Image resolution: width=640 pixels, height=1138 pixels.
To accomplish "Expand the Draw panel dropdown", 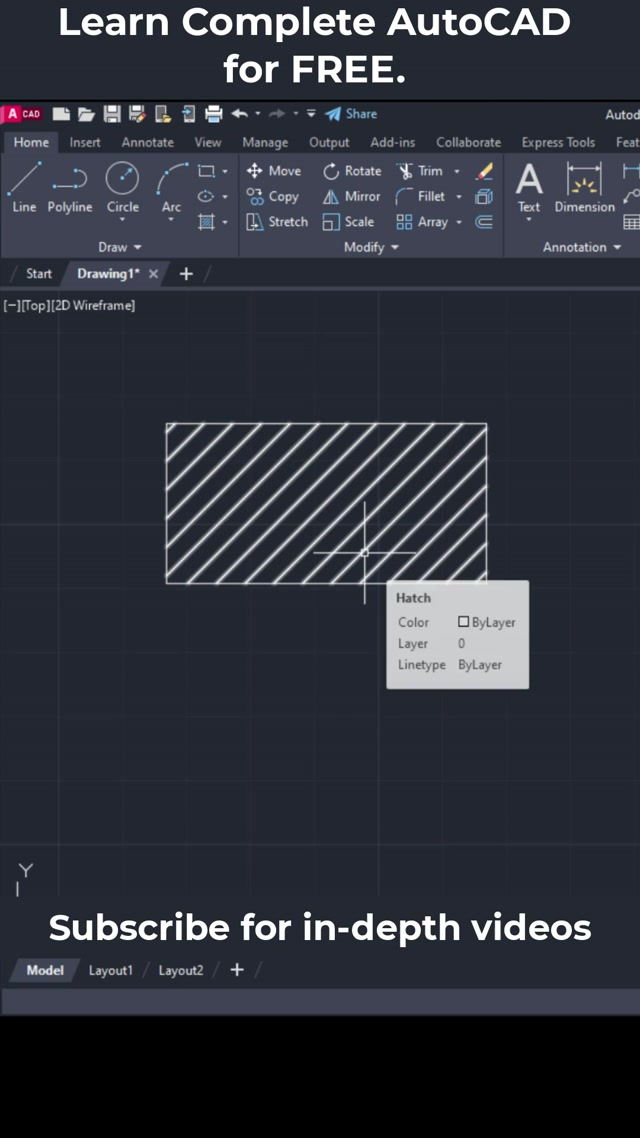I will (121, 247).
